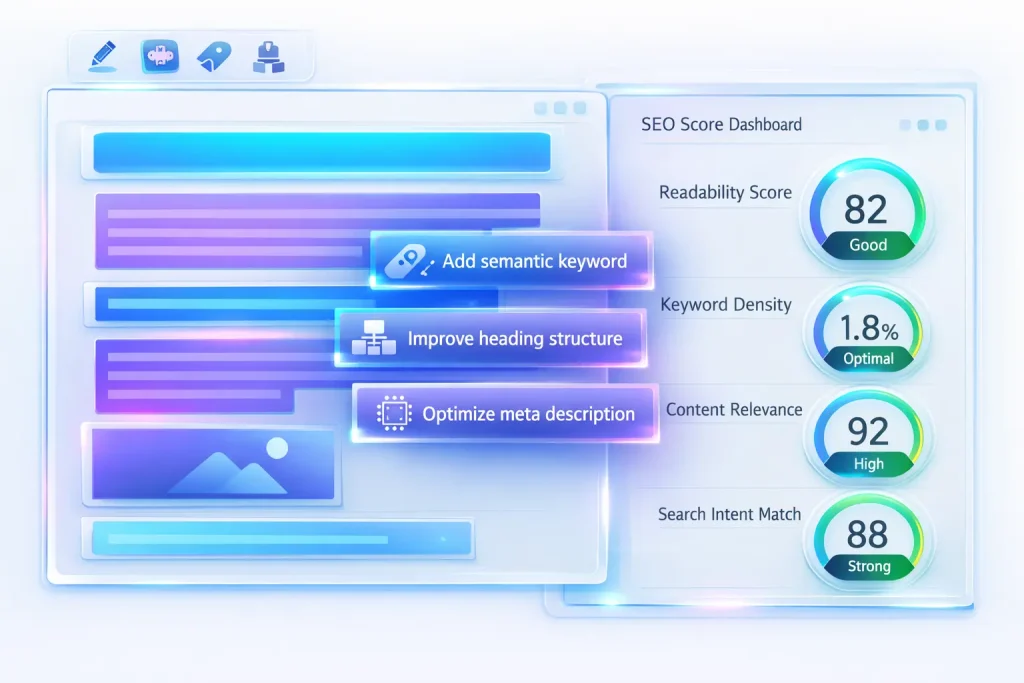Expand the Search Intent Match details
Image resolution: width=1024 pixels, height=683 pixels.
(x=729, y=514)
